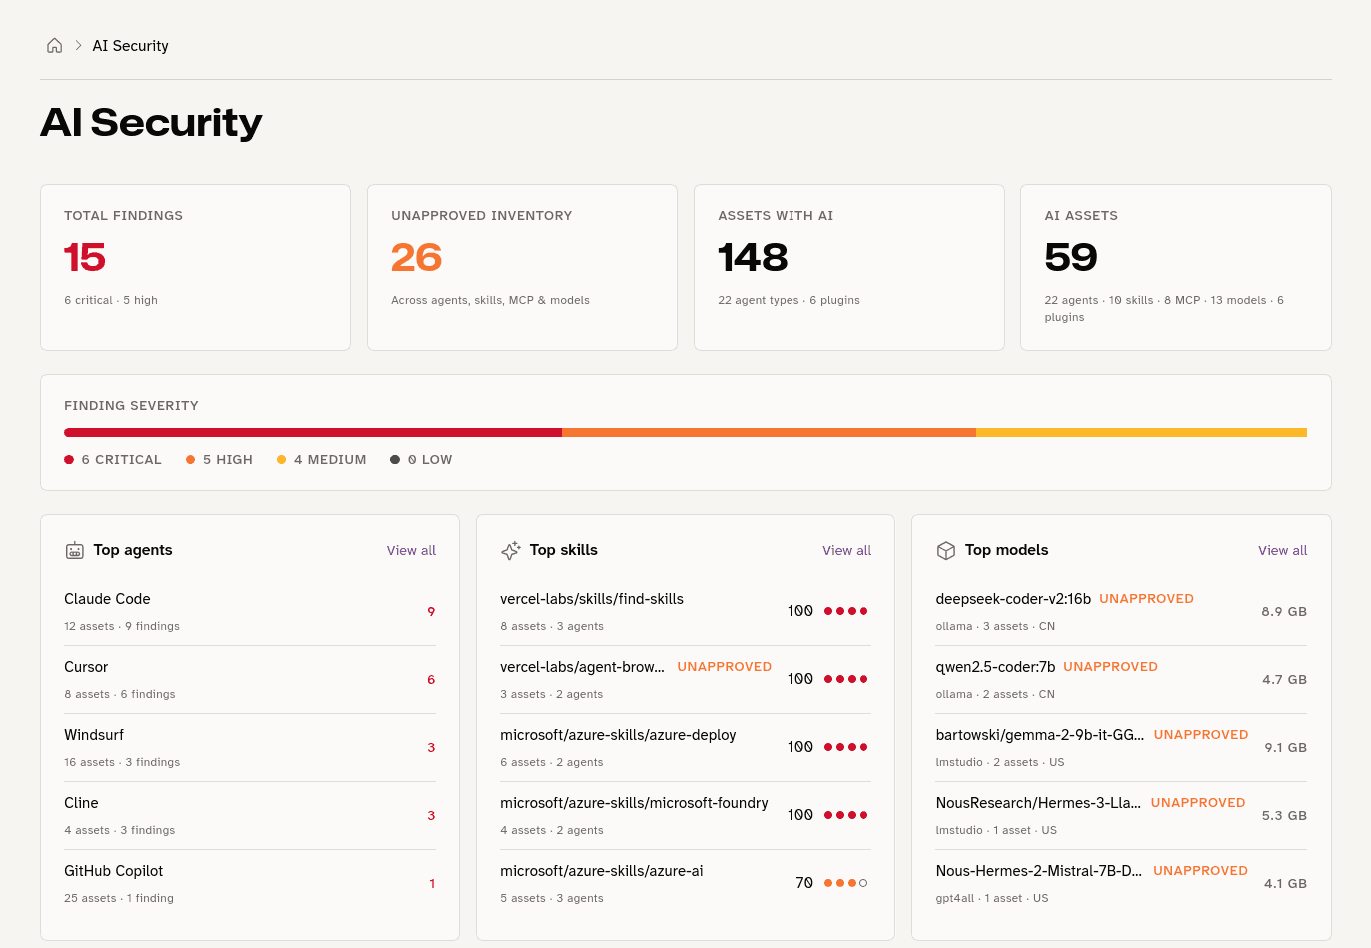Open Nous-Hermes-2-Mistral-7B-D... model

pyautogui.click(x=1039, y=871)
